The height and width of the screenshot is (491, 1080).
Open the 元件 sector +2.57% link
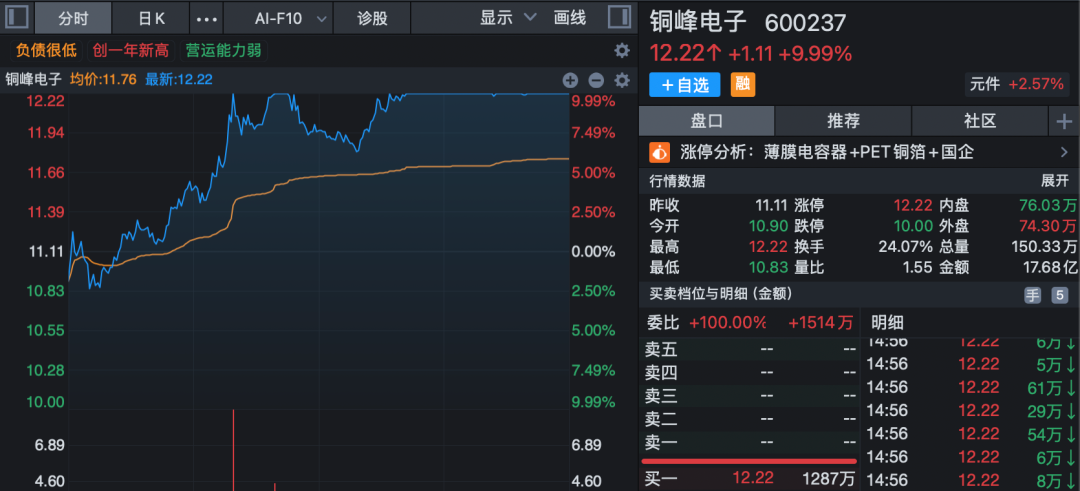[1016, 85]
